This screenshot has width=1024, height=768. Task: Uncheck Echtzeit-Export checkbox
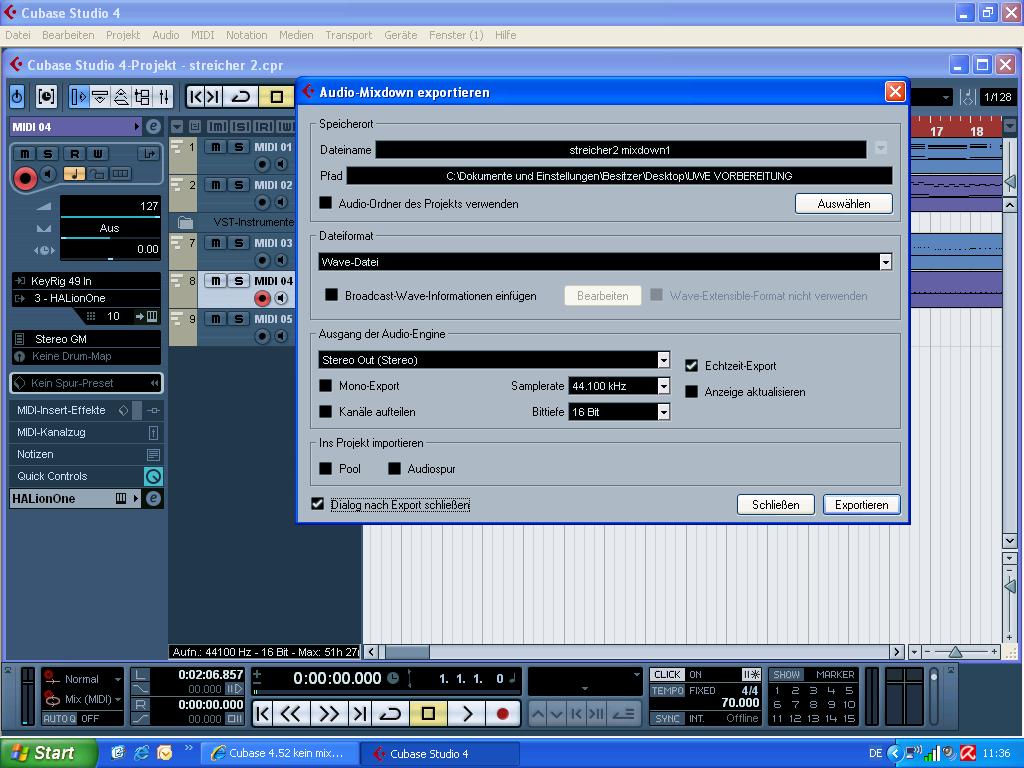692,366
